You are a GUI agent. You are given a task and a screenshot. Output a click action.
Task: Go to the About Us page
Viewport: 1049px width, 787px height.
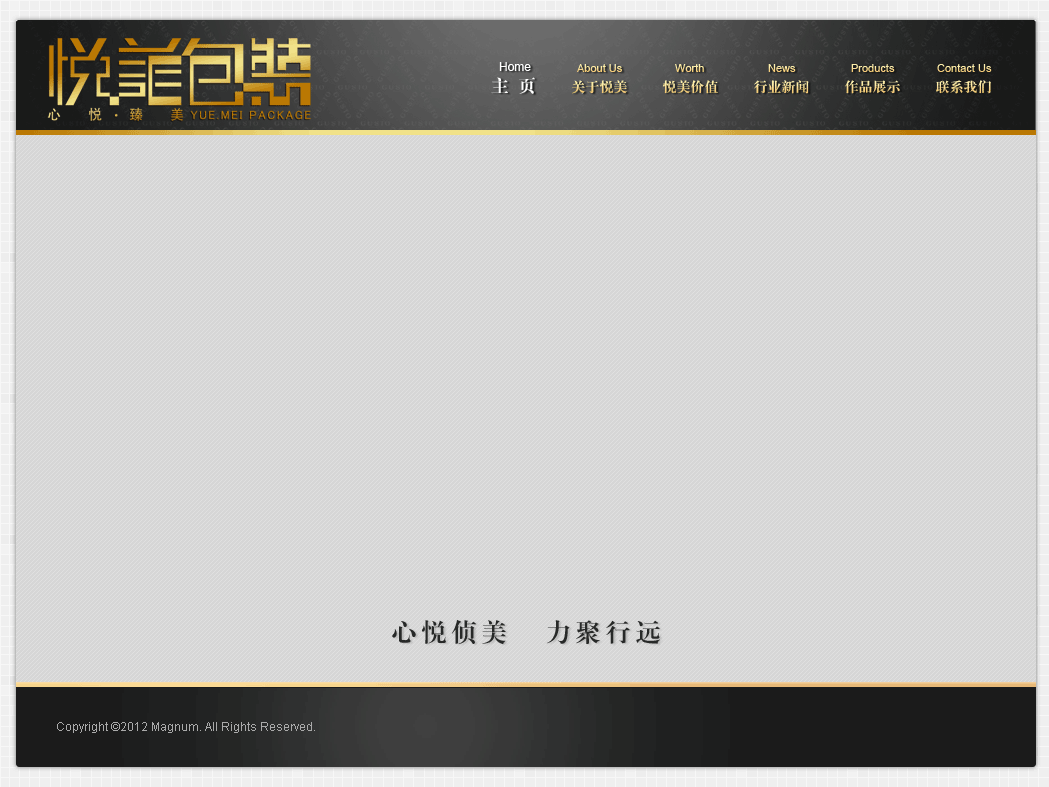[x=599, y=68]
